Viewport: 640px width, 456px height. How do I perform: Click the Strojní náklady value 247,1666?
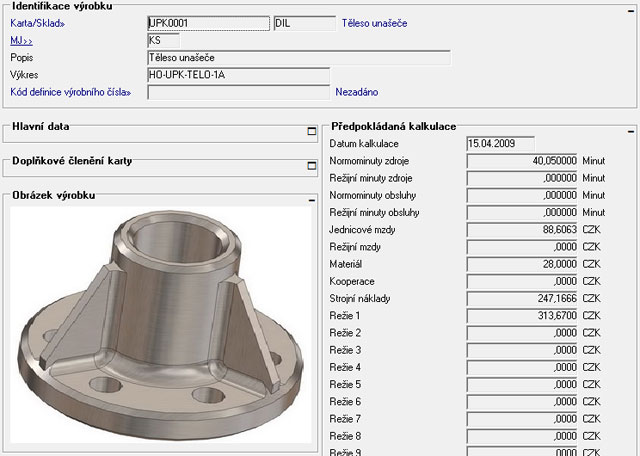(522, 298)
